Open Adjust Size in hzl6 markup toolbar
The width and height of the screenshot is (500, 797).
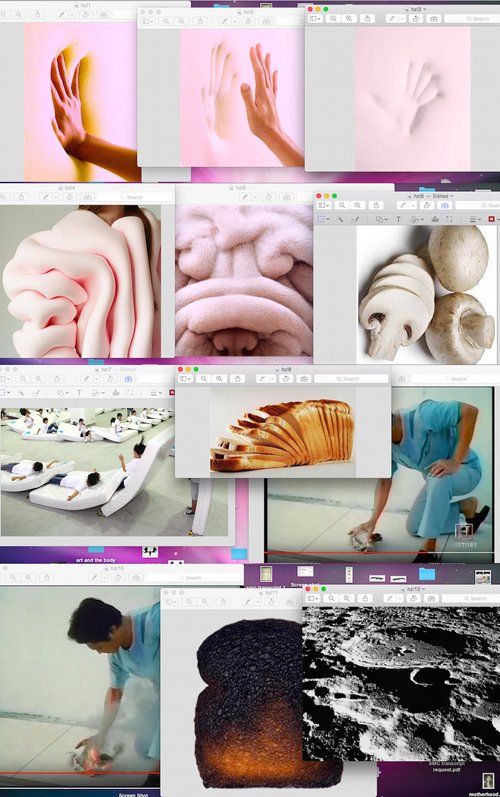(x=449, y=219)
